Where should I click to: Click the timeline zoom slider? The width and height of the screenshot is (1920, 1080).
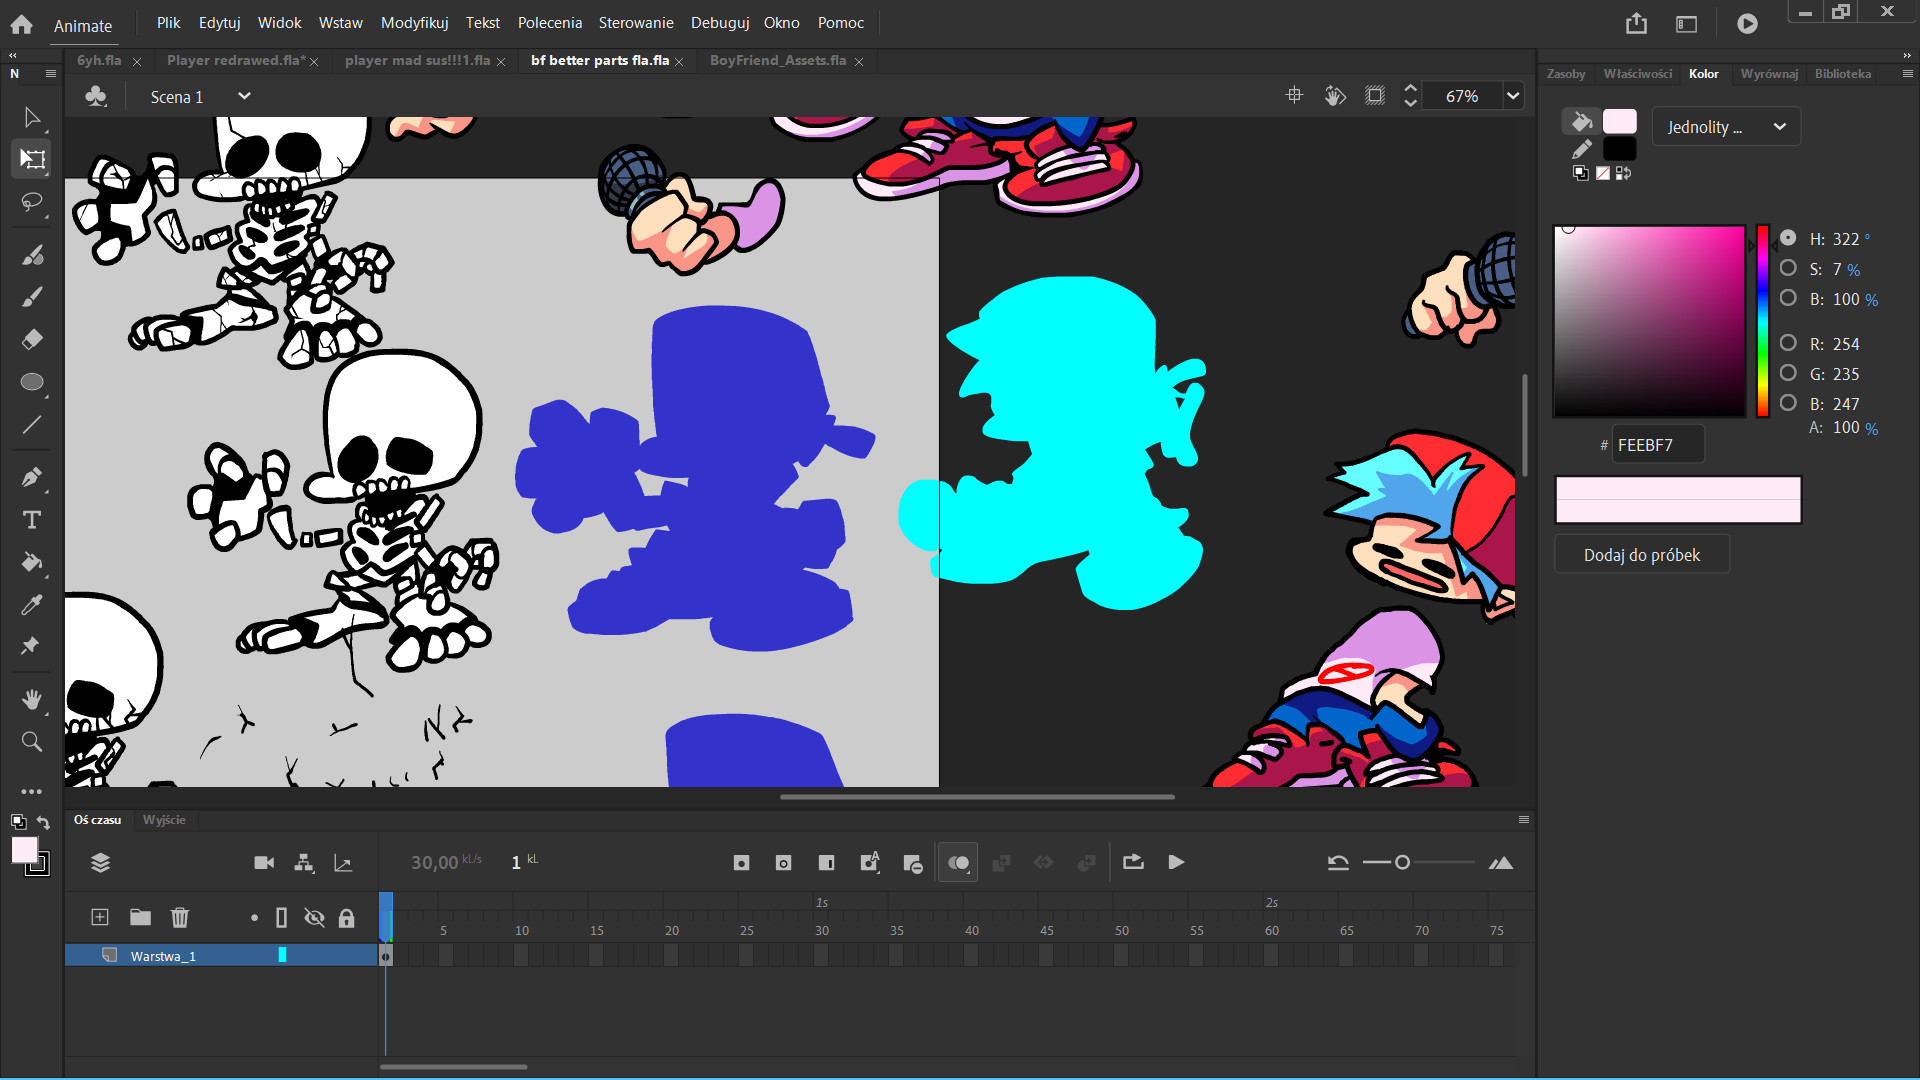tap(1418, 863)
